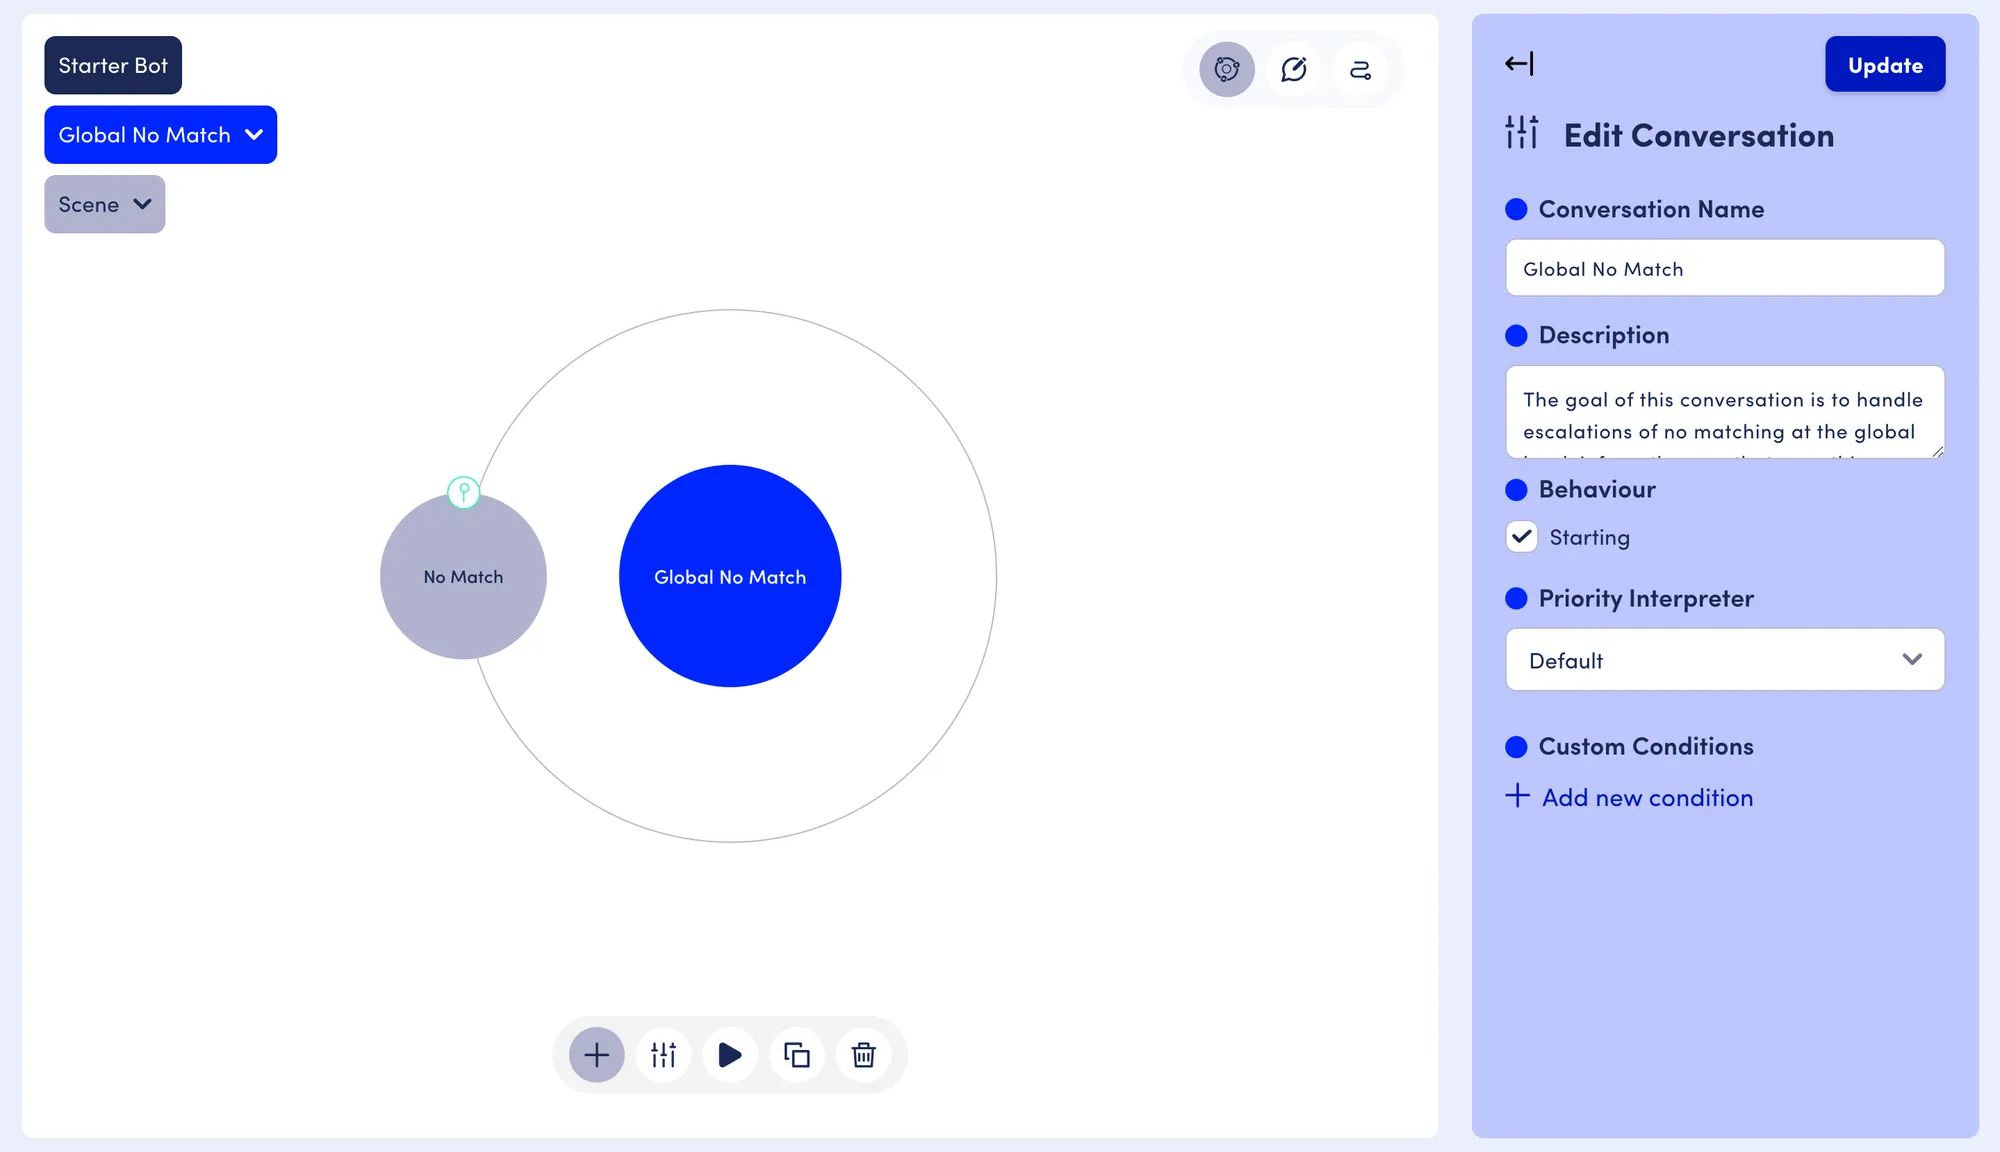
Task: Click the Edit Conversation heading
Action: click(x=1699, y=135)
